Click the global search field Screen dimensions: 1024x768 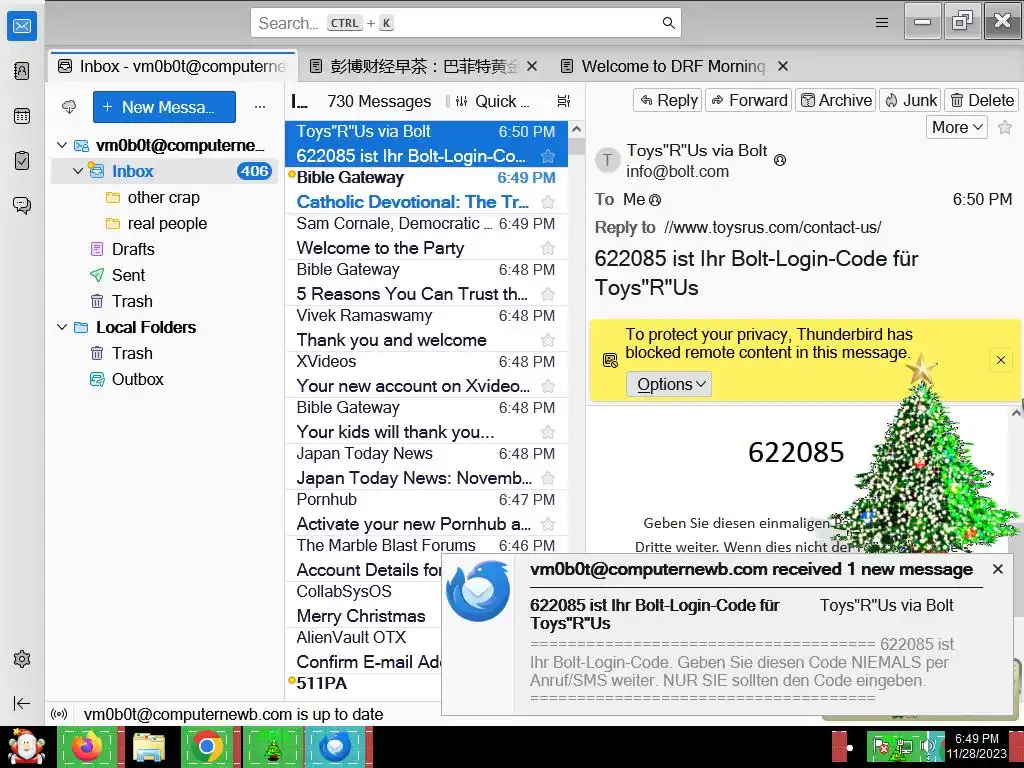pos(466,23)
